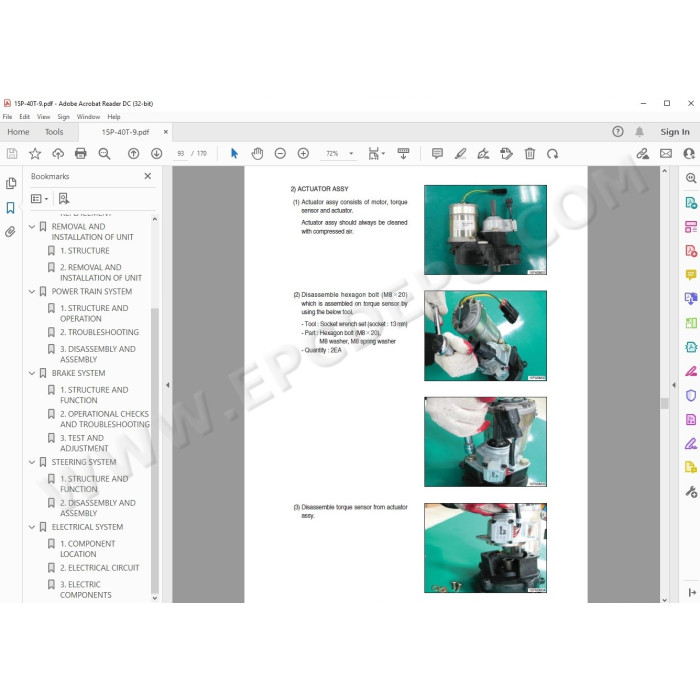Switch to the Home tab

click(x=18, y=132)
